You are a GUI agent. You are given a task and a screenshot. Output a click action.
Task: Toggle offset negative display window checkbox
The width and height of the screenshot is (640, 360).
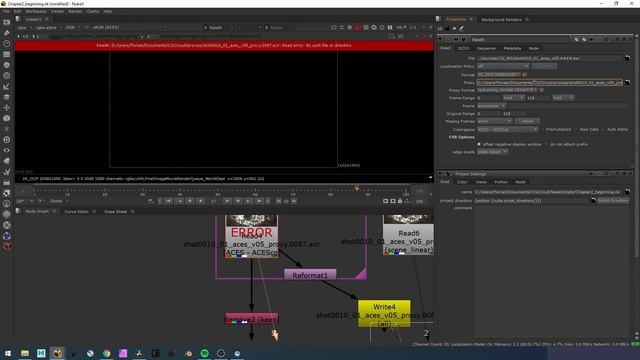click(x=479, y=144)
